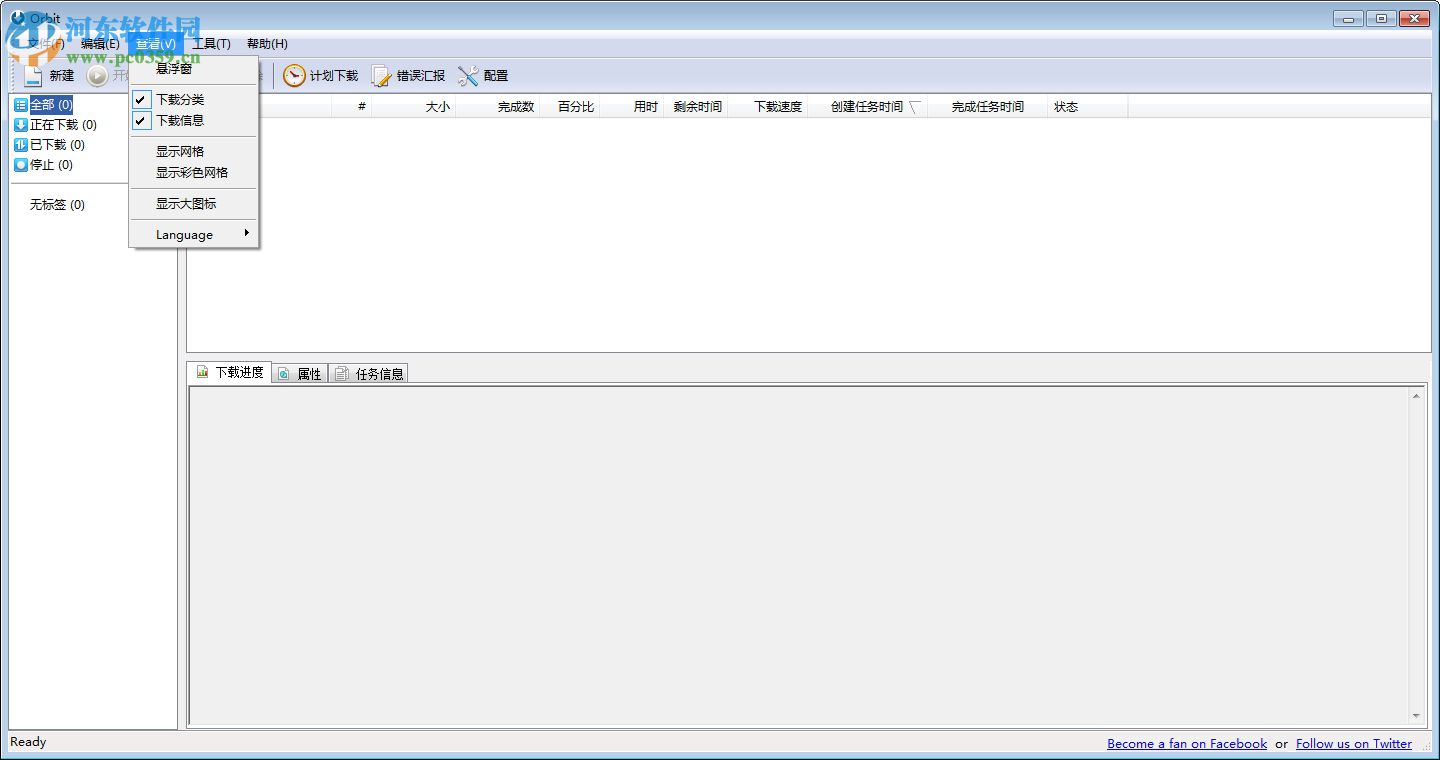Uncheck 下载分类 in the view menu
This screenshot has height=760, width=1440.
pos(180,99)
